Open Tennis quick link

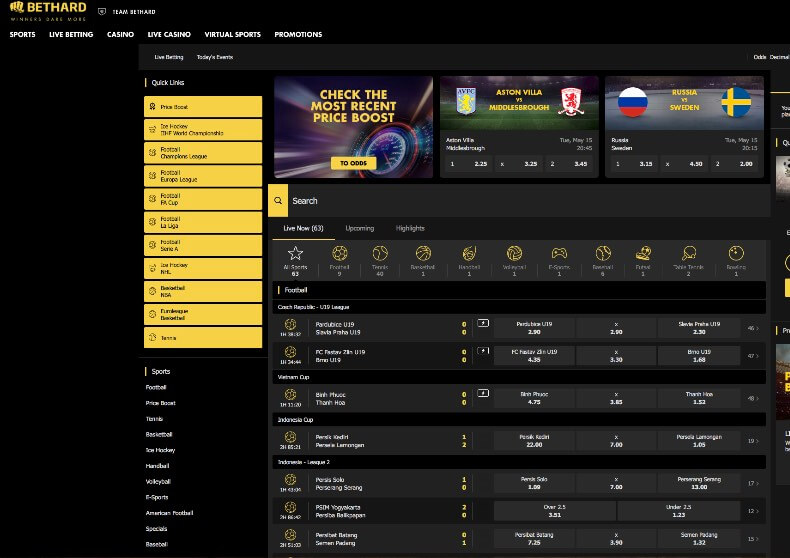click(x=203, y=337)
